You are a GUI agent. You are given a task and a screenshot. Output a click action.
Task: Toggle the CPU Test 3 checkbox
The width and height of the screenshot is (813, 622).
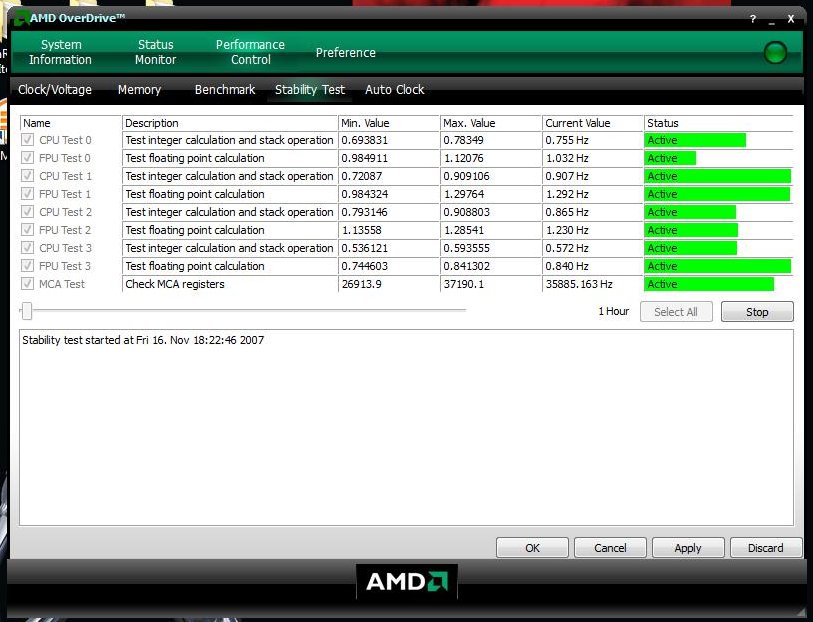(x=27, y=248)
